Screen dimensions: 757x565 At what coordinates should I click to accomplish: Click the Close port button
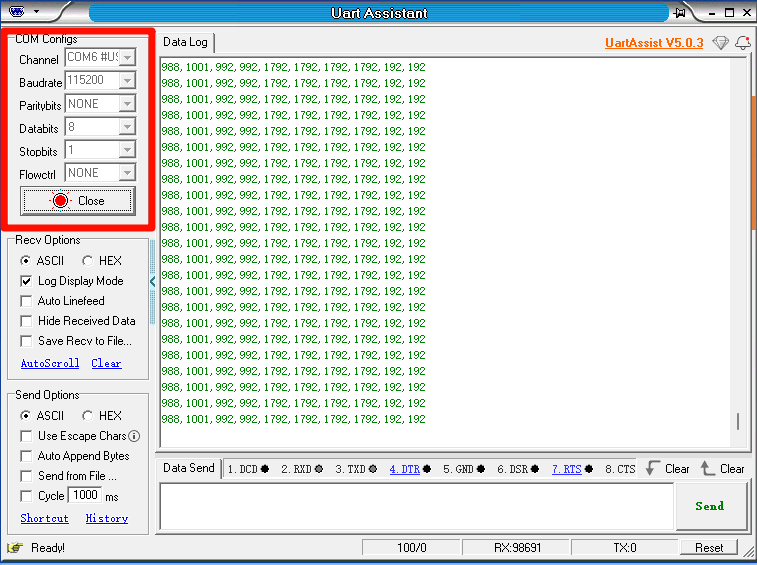(x=78, y=201)
